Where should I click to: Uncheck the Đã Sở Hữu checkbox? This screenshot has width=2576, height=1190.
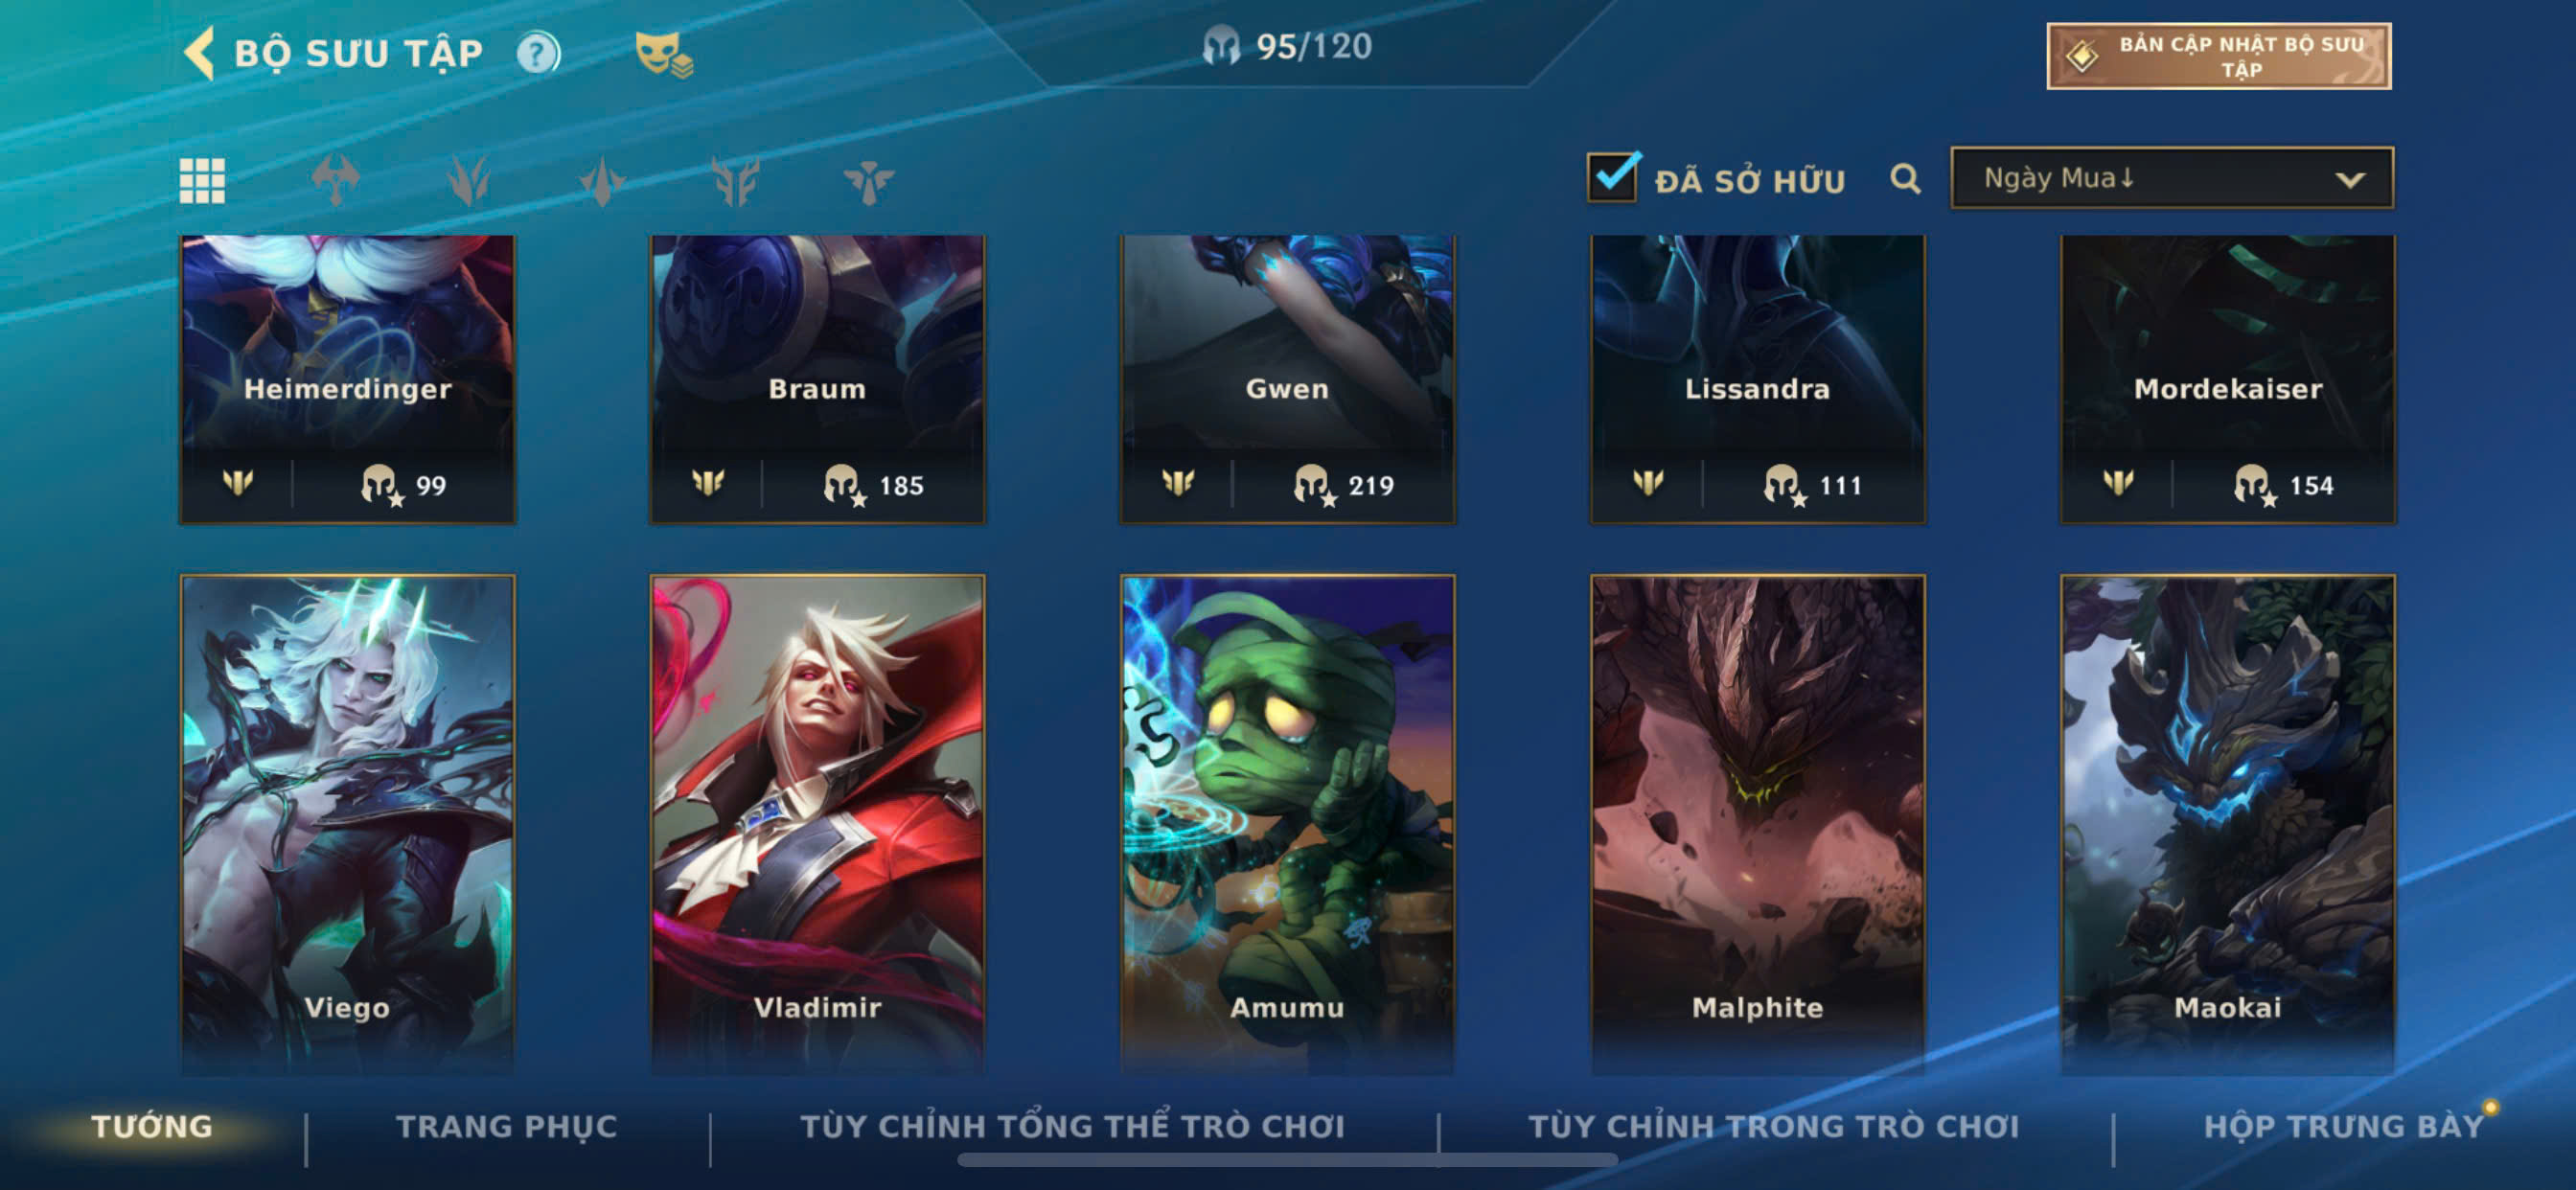(1612, 178)
